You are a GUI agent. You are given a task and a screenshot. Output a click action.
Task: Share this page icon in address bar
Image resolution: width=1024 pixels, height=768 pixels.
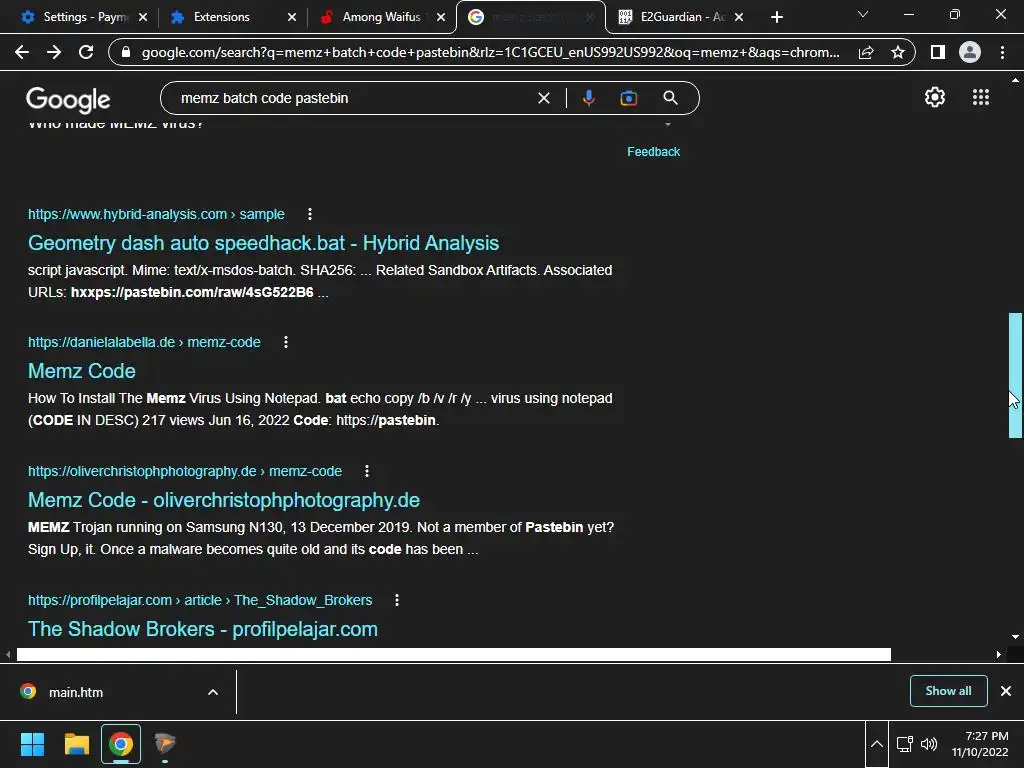click(866, 52)
